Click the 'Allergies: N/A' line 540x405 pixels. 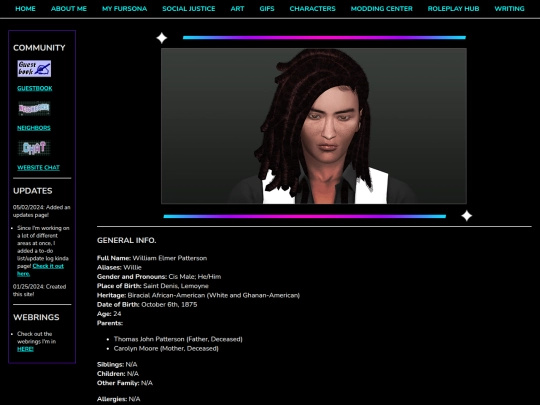coord(119,399)
